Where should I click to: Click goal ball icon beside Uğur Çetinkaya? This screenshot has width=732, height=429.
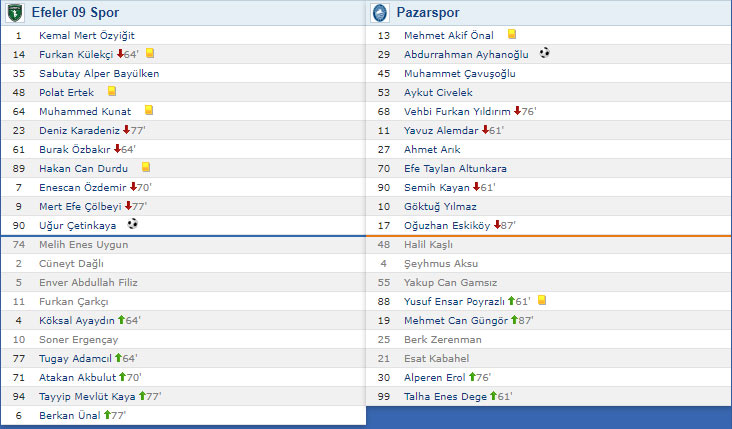pyautogui.click(x=132, y=224)
